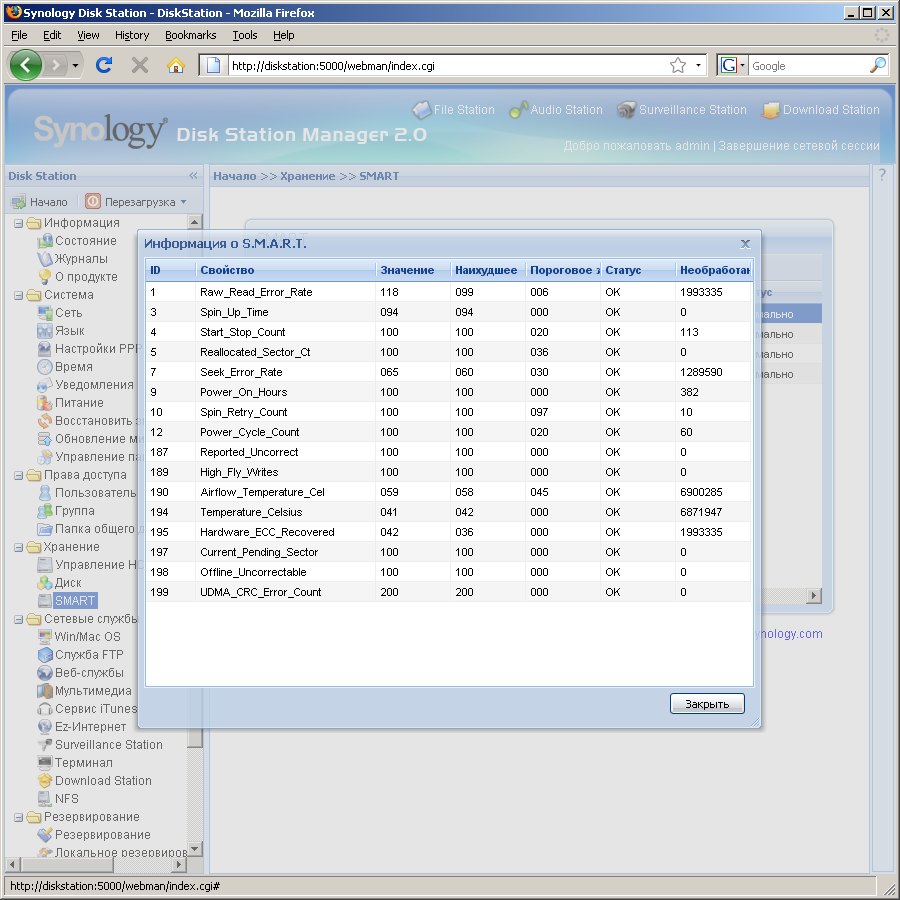This screenshot has height=900, width=900.
Task: Bookmark the page with the star icon
Action: 678,65
